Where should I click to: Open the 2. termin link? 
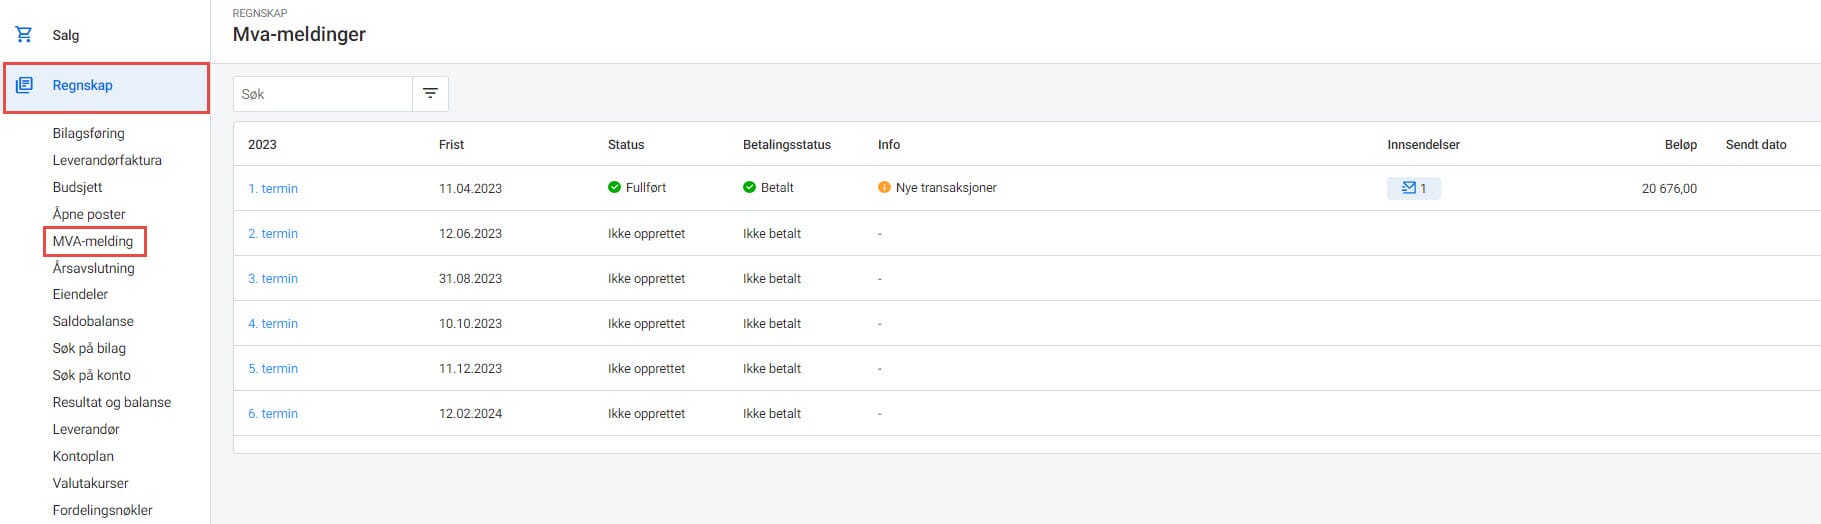[273, 233]
